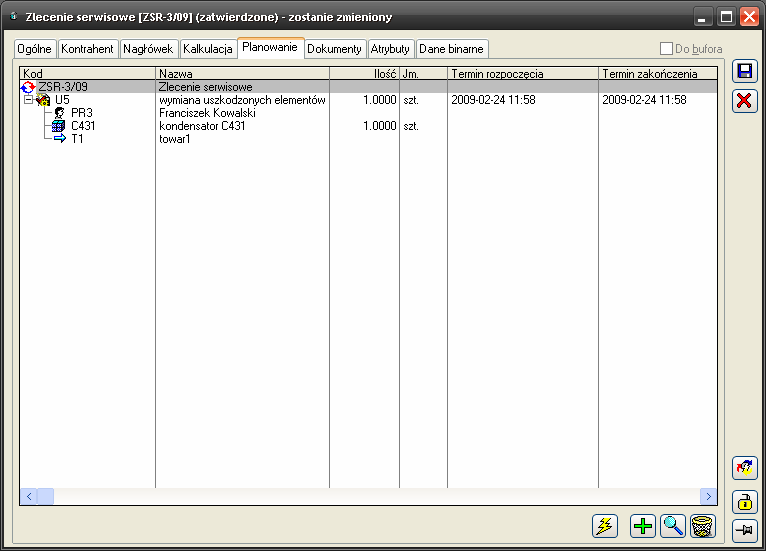Click the padlock icon button
Image resolution: width=766 pixels, height=551 pixels.
click(745, 502)
